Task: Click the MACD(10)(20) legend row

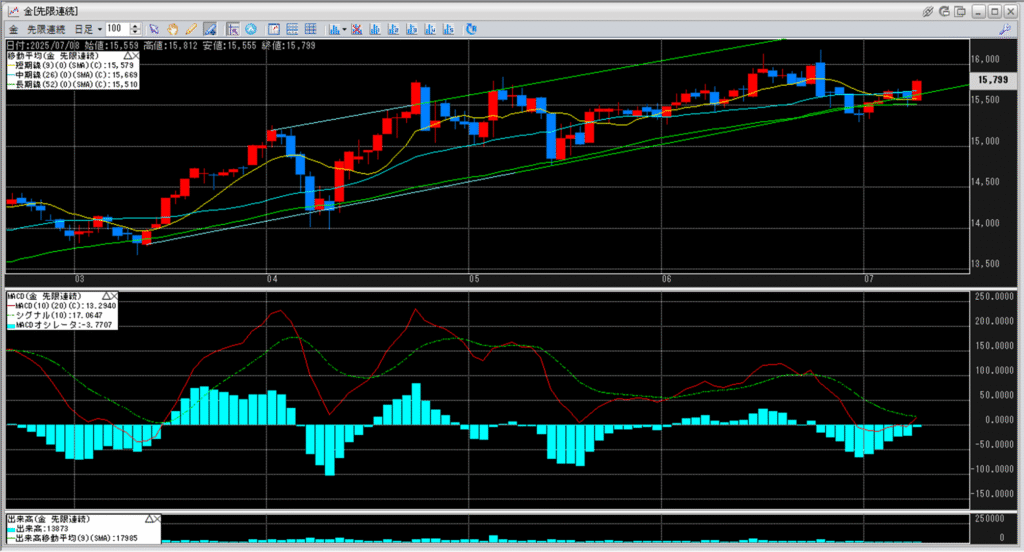Action: 62,306
